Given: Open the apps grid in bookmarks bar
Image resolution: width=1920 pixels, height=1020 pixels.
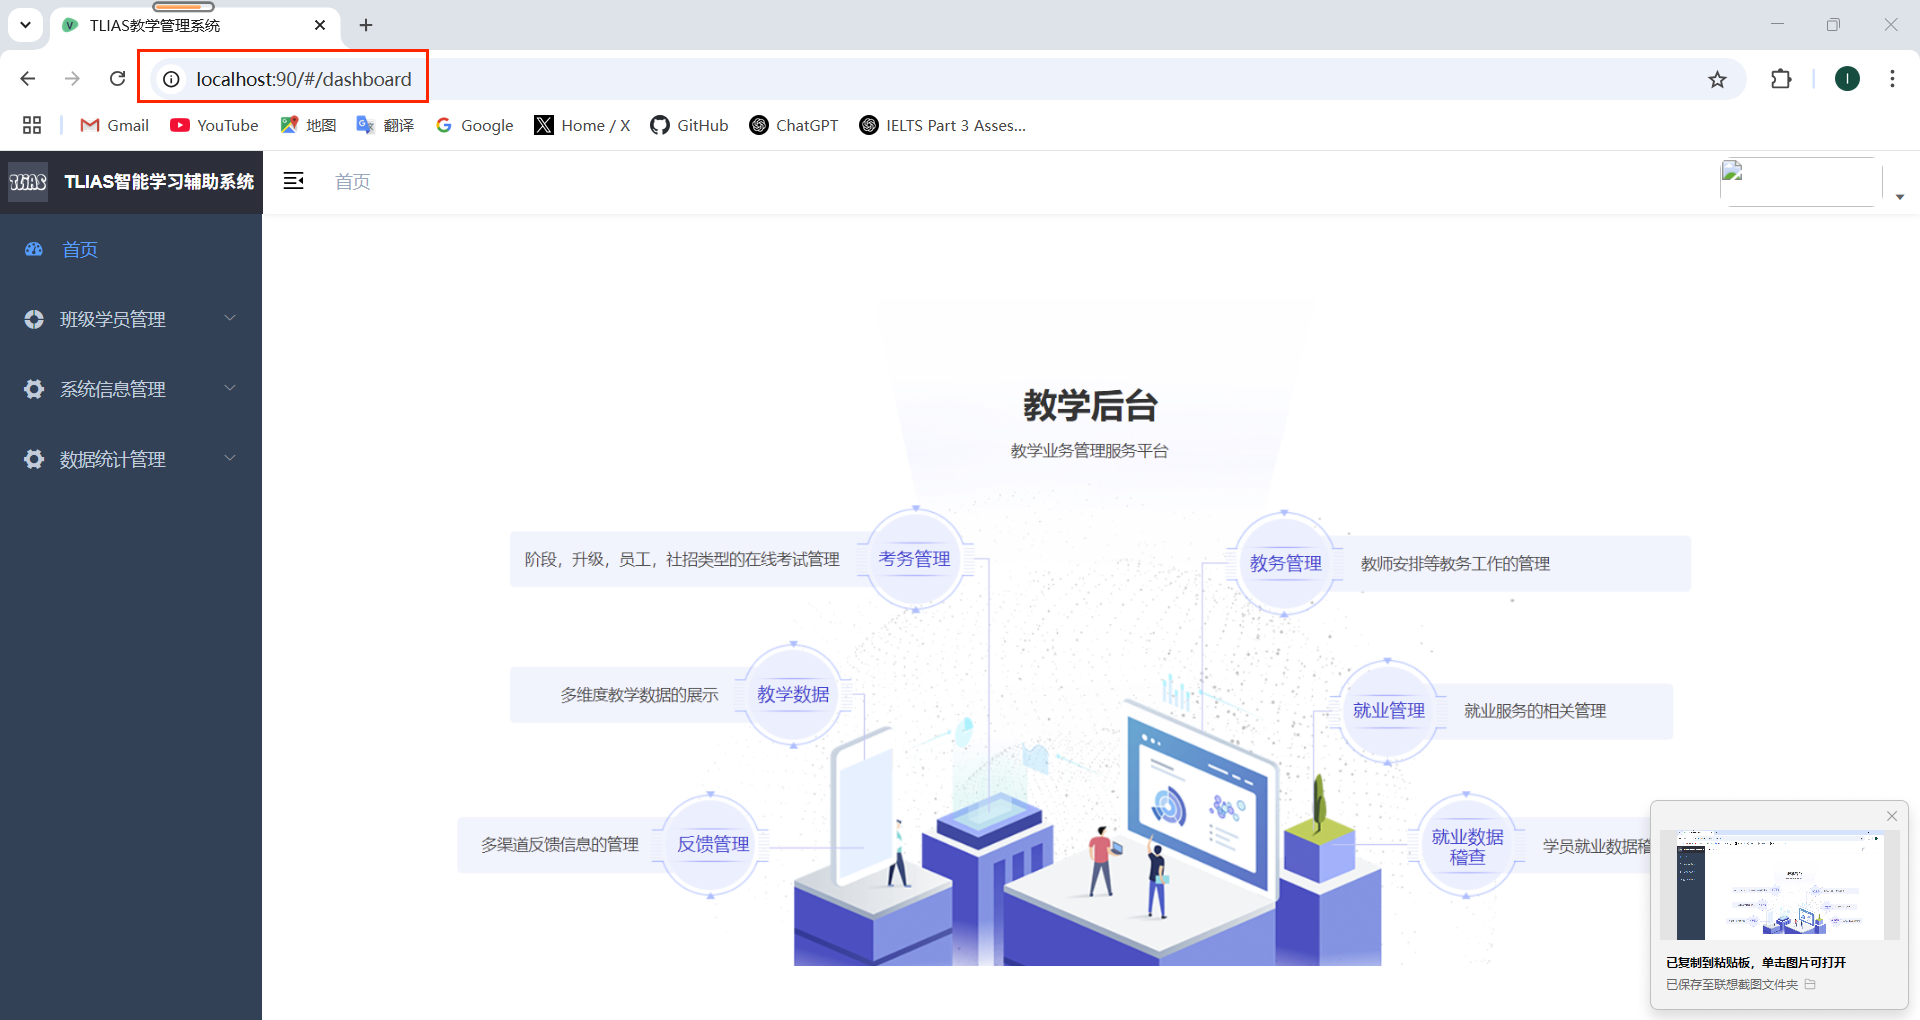Looking at the screenshot, I should 32,125.
